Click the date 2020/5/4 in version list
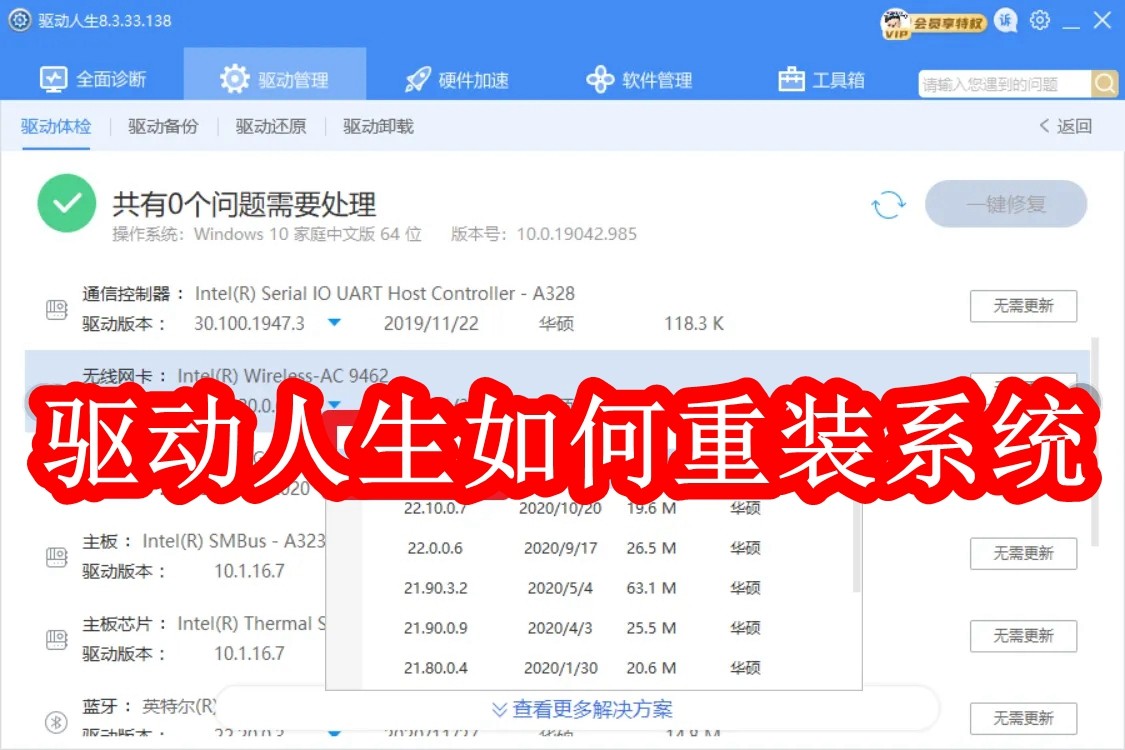Viewport: 1125px width, 750px height. [x=560, y=589]
